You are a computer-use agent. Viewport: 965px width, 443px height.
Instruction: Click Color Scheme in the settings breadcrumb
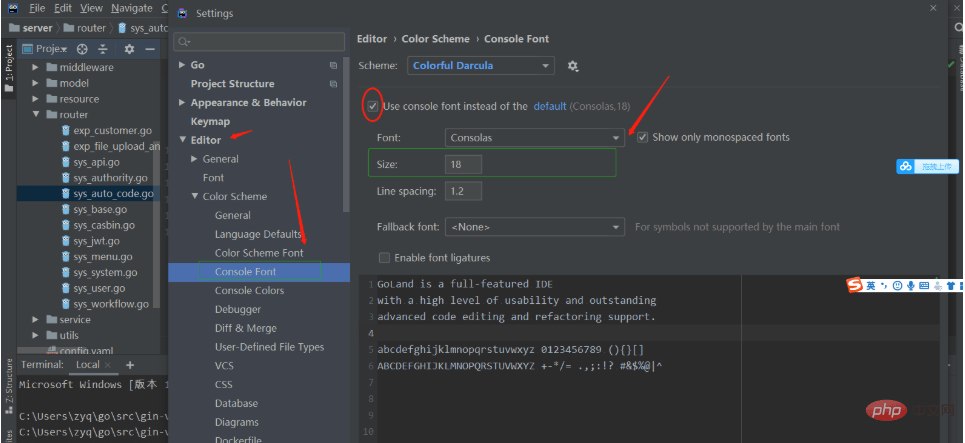tap(436, 39)
